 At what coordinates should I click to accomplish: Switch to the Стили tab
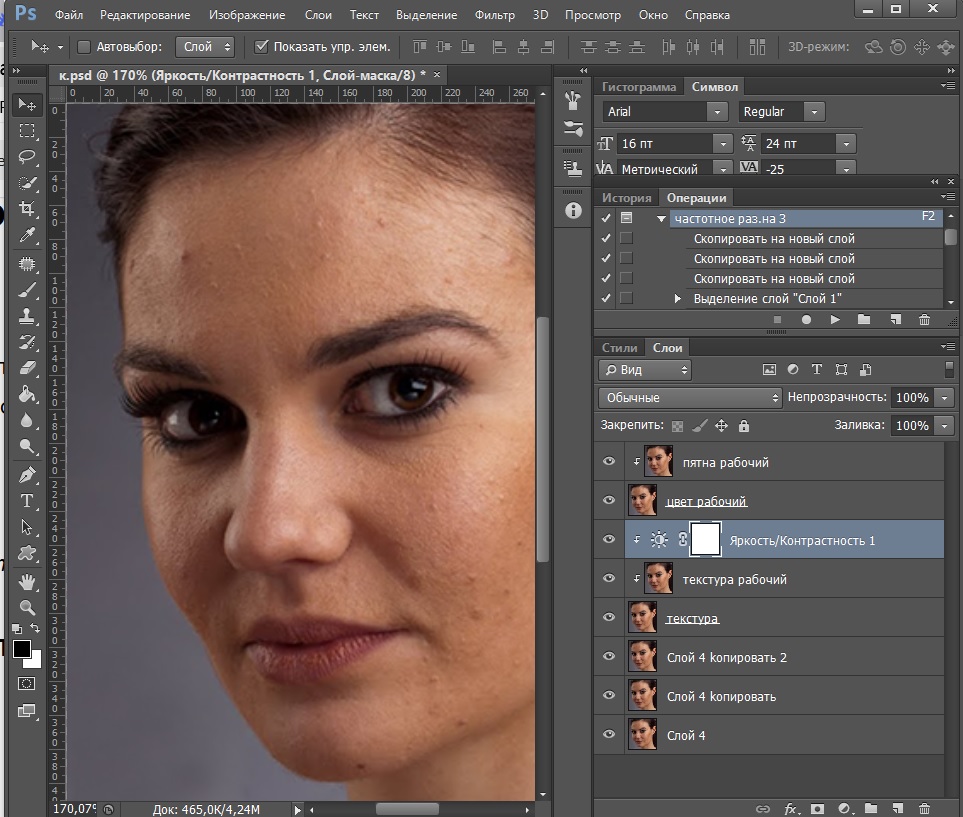point(619,348)
